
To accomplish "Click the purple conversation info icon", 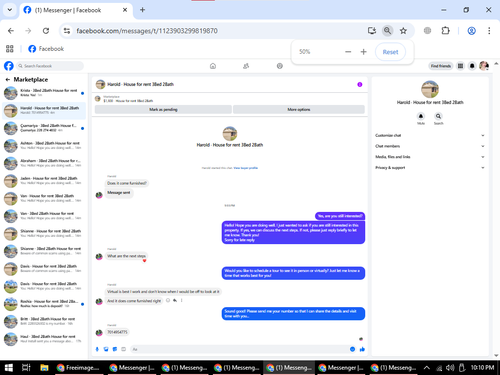I will tap(360, 84).
